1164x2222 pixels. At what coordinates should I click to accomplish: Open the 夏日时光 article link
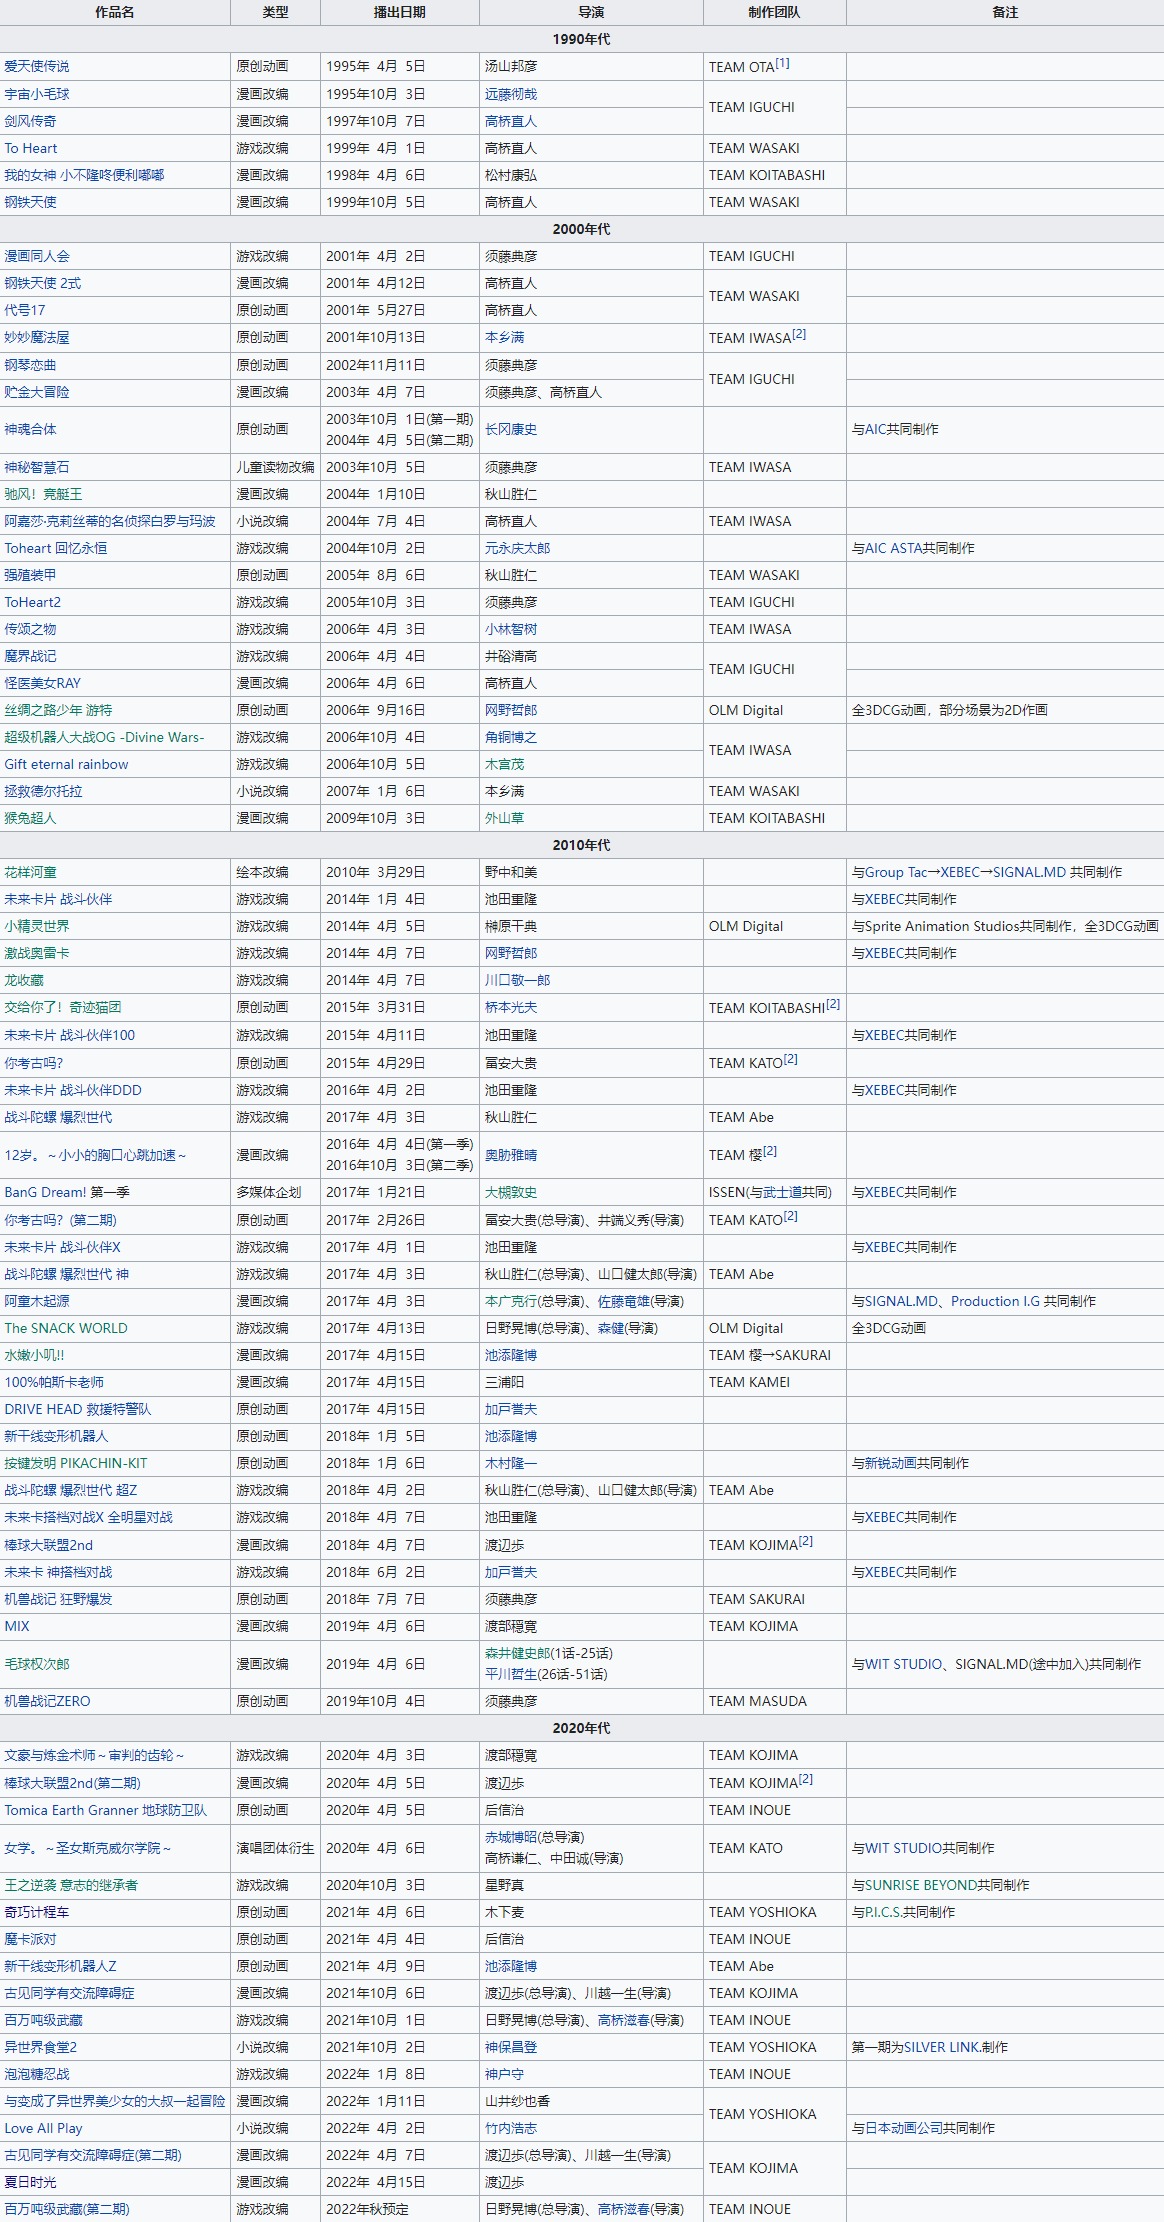tap(30, 2182)
